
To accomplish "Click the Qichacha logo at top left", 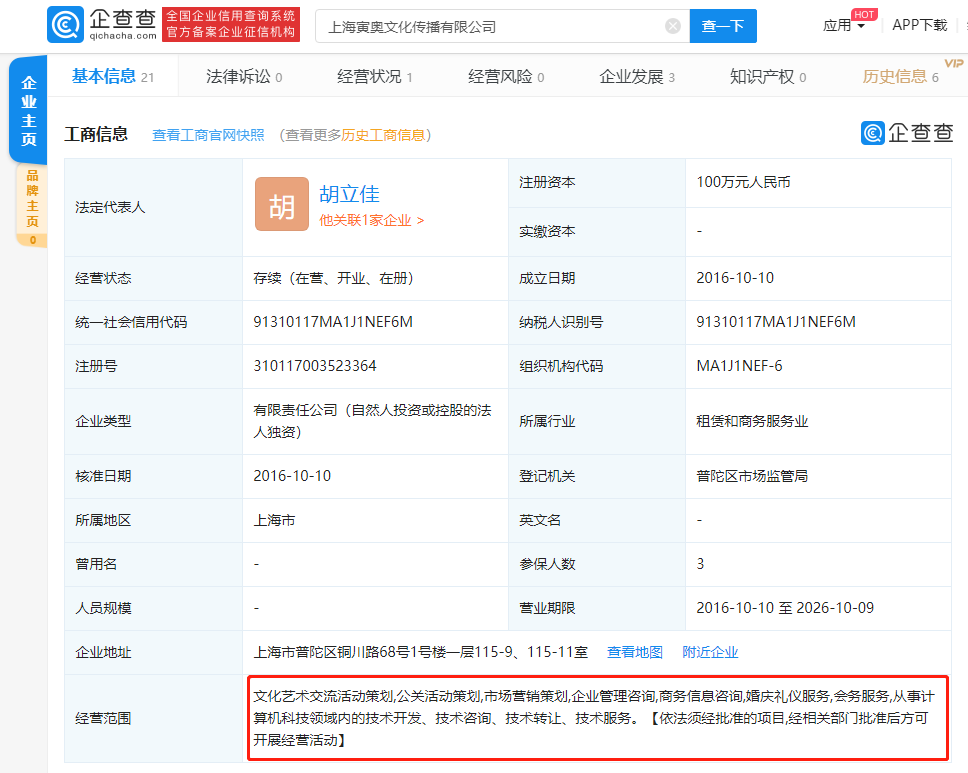I will click(x=102, y=25).
